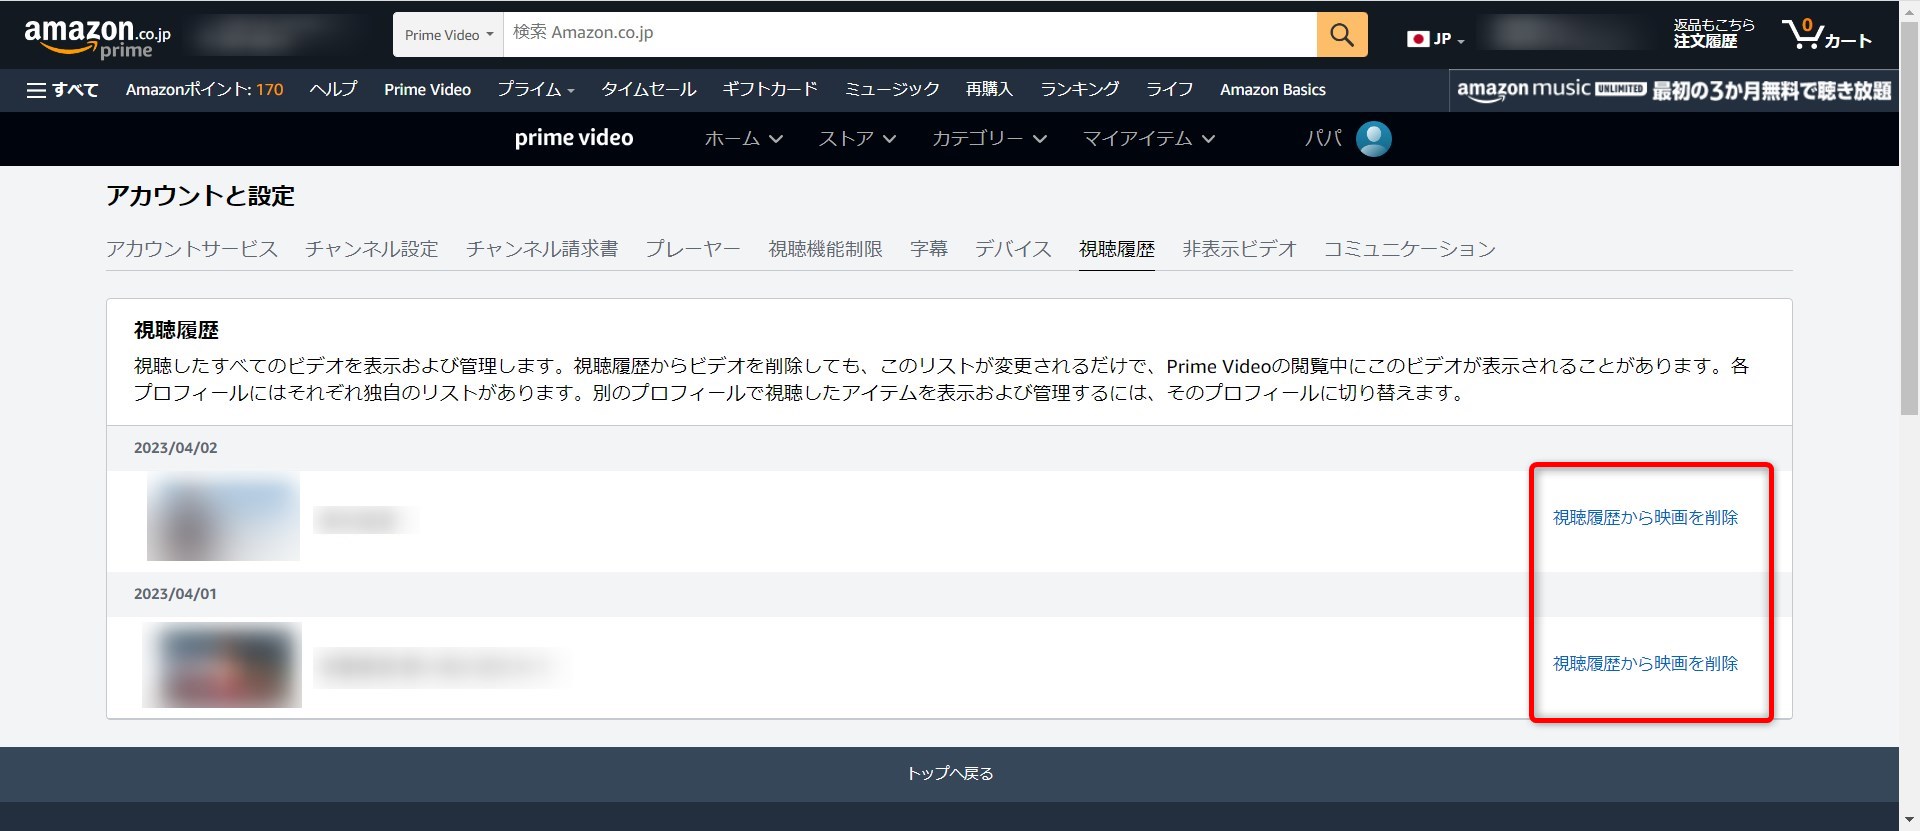Open the ギフトカード link
1920x831 pixels.
(770, 90)
